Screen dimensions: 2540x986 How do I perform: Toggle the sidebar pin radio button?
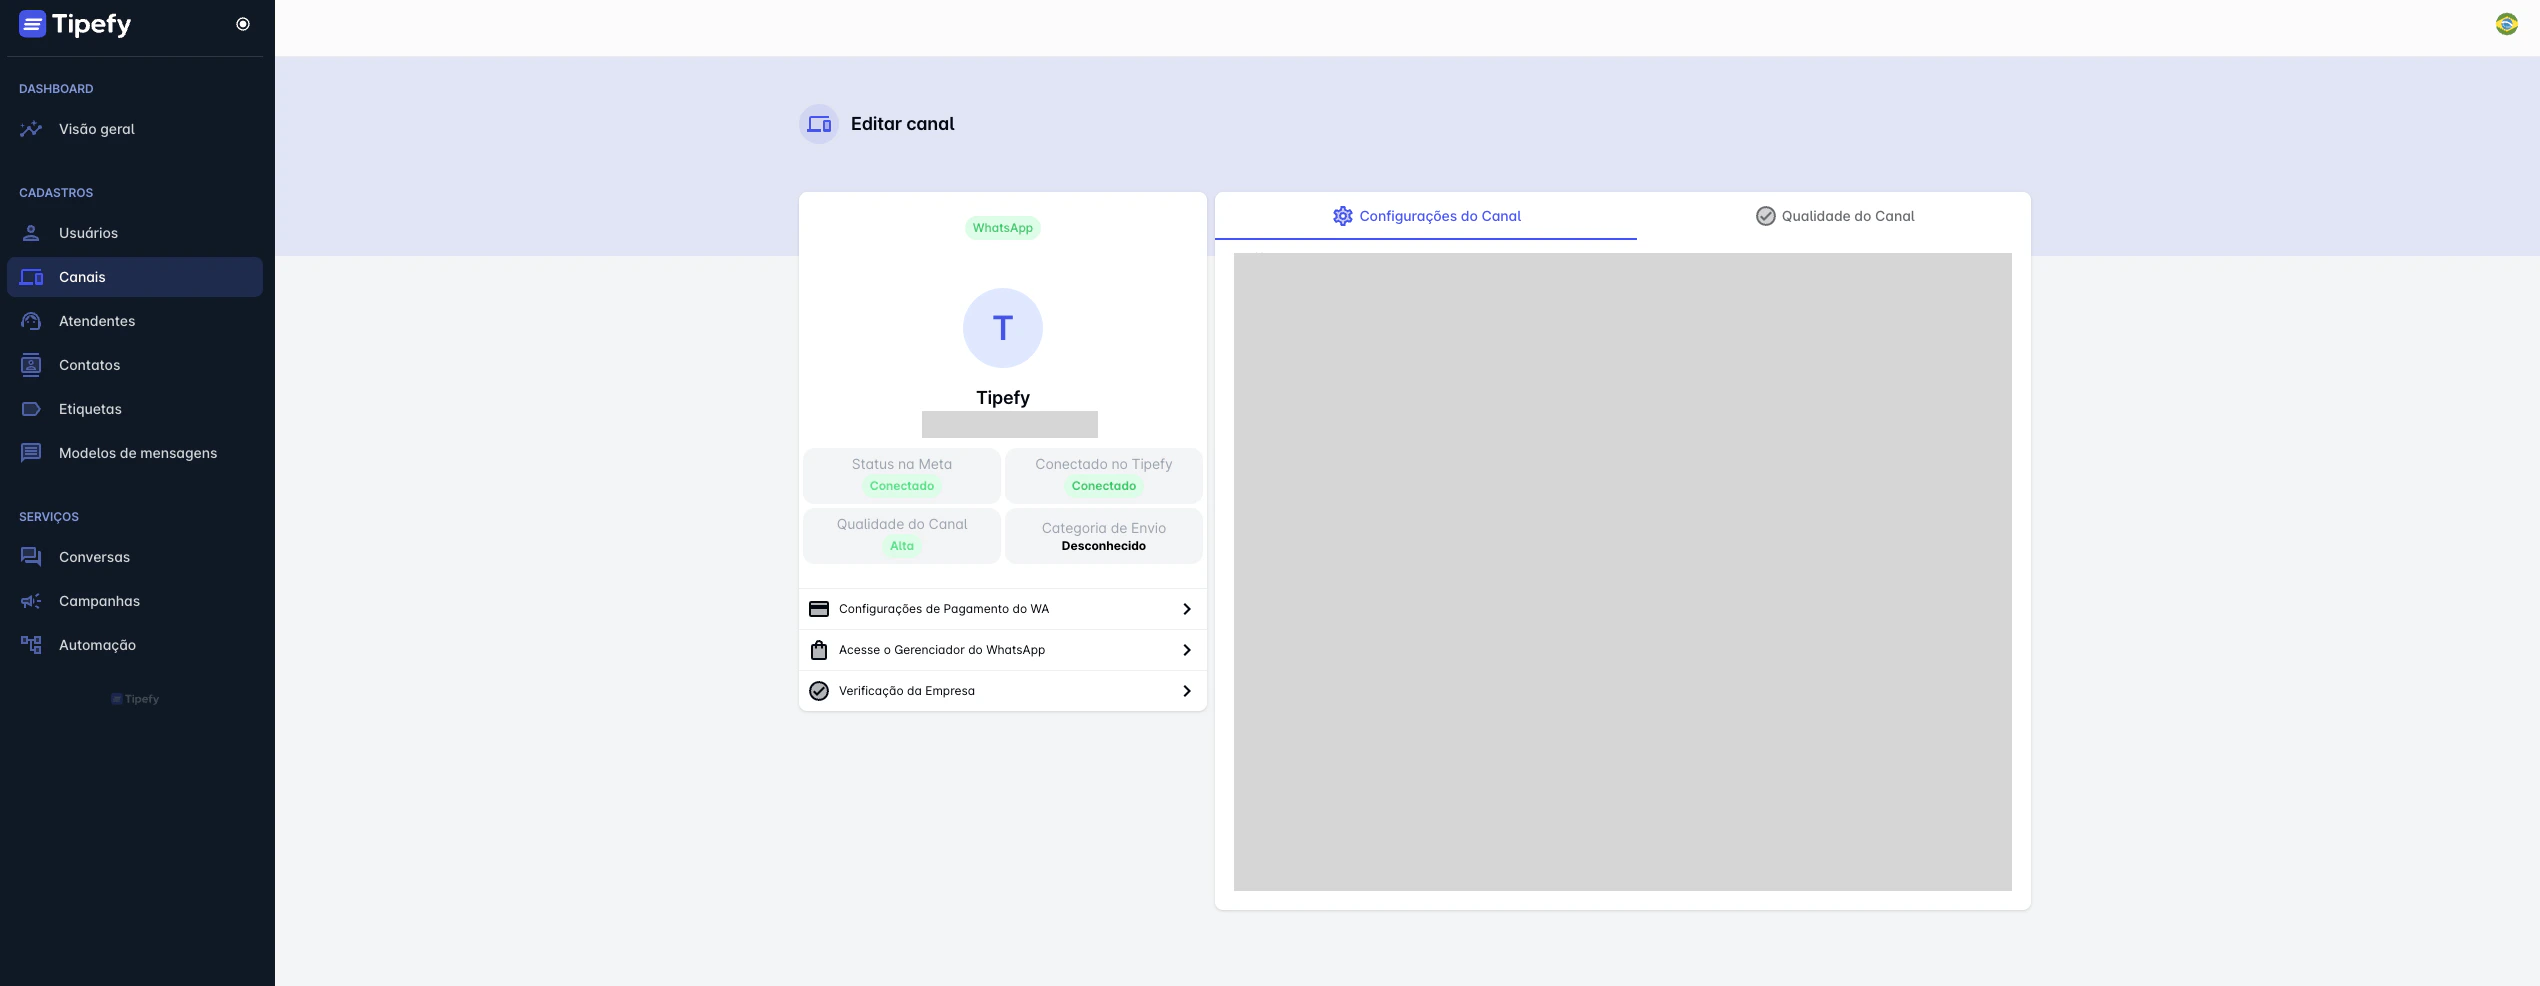coord(243,24)
